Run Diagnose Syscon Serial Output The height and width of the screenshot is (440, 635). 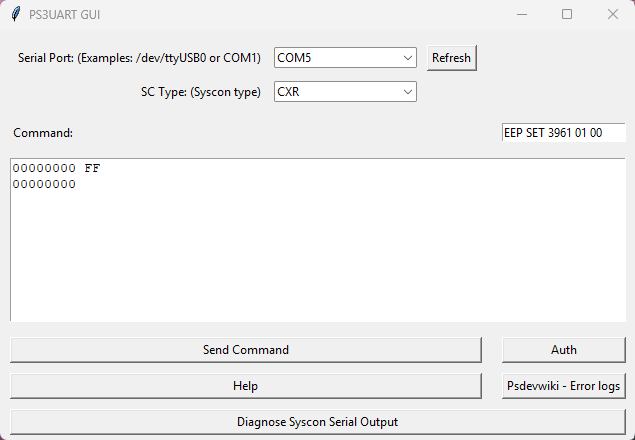click(x=317, y=422)
